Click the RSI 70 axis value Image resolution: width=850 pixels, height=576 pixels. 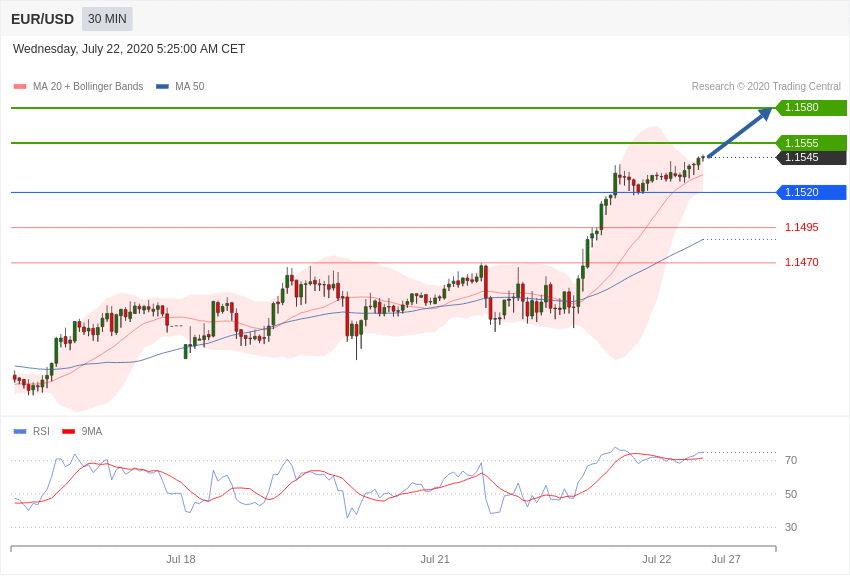(x=791, y=461)
